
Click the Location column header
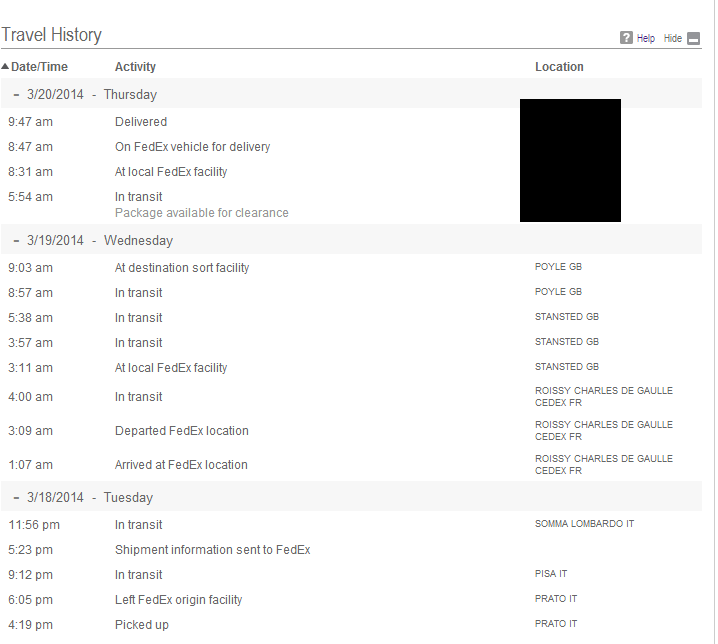pos(559,67)
